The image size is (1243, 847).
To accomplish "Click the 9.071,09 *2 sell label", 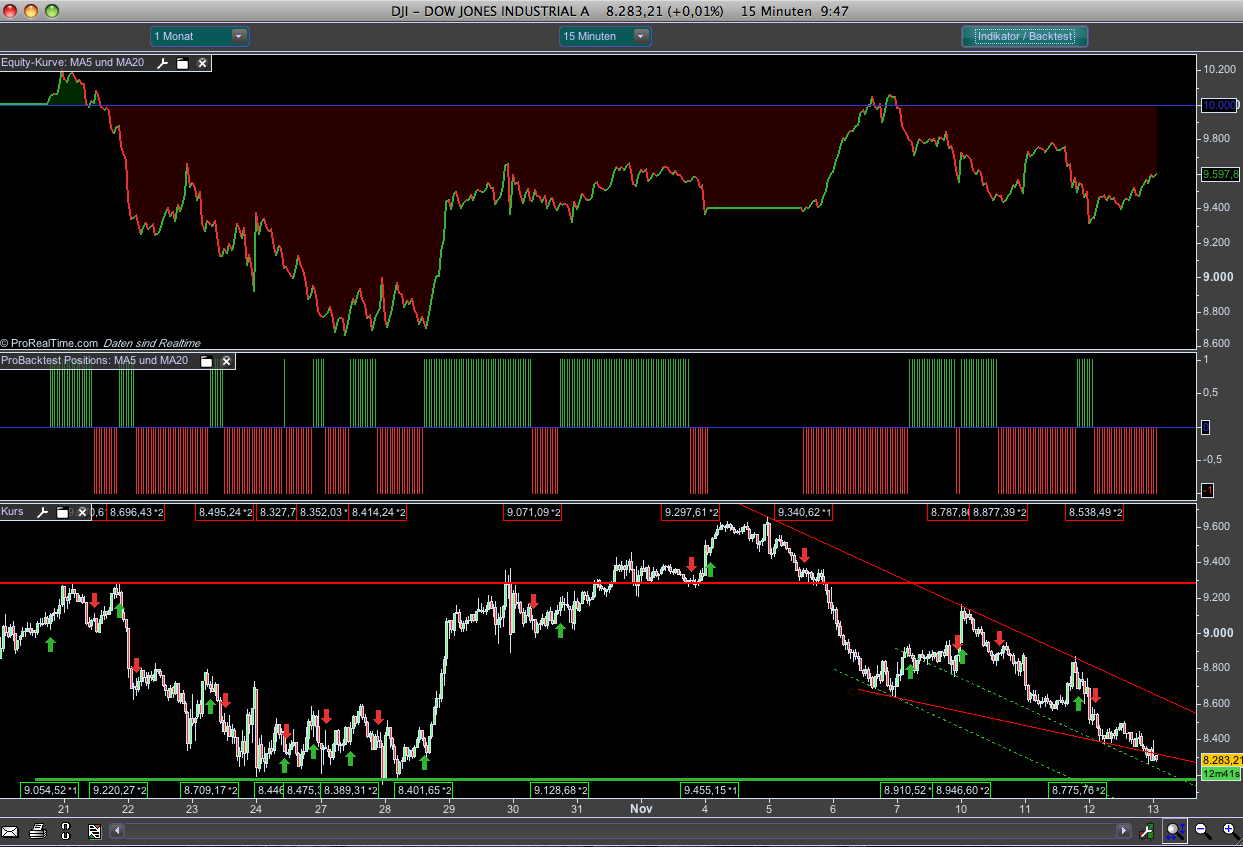I will coord(533,512).
